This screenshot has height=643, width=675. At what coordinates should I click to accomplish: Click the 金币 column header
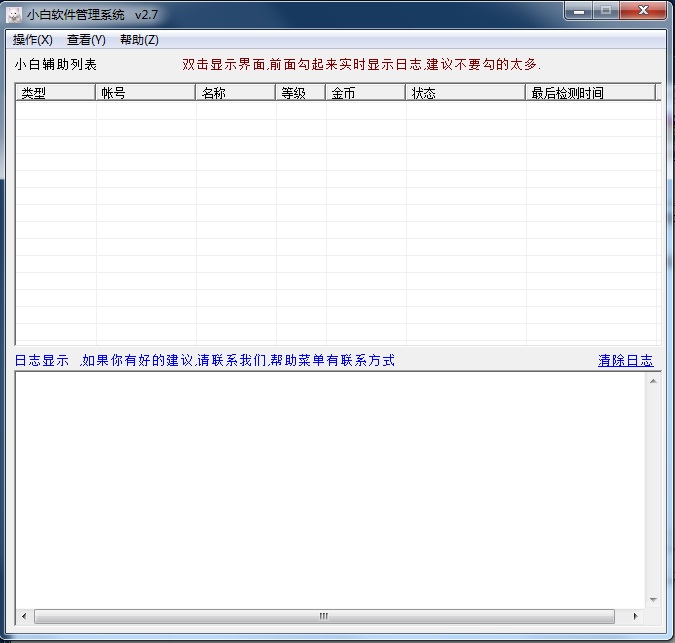pyautogui.click(x=366, y=93)
